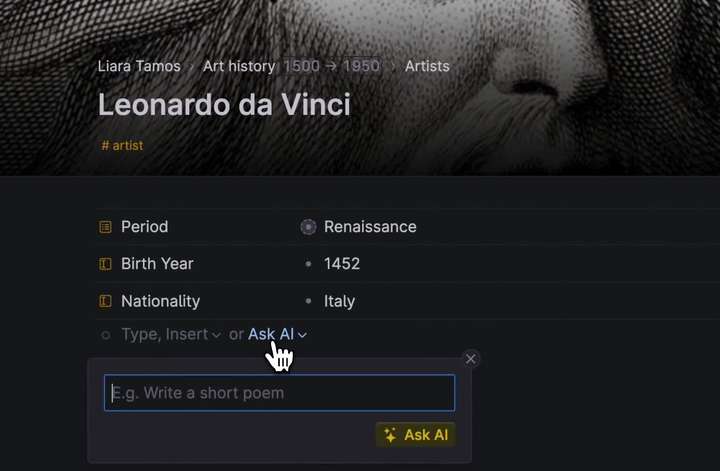Image resolution: width=720 pixels, height=471 pixels.
Task: Click the bullet beside 1452
Action: pyautogui.click(x=308, y=264)
